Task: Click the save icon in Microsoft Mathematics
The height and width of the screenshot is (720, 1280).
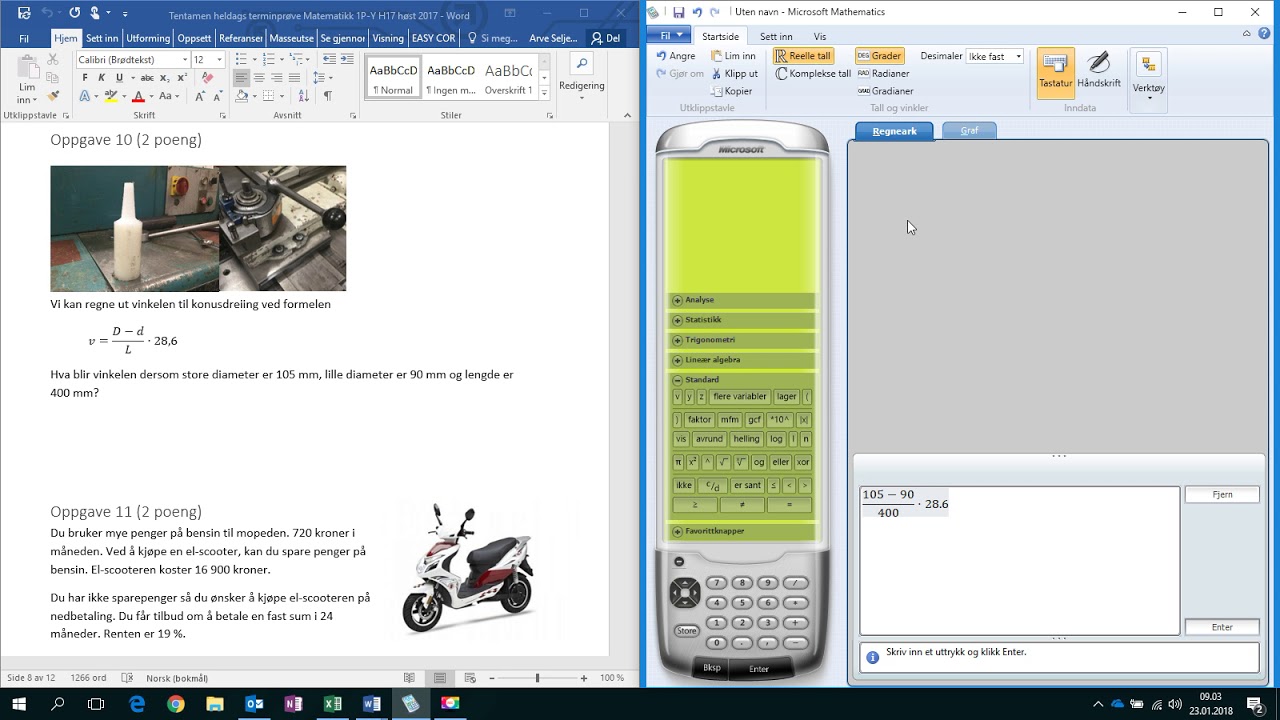Action: [679, 12]
